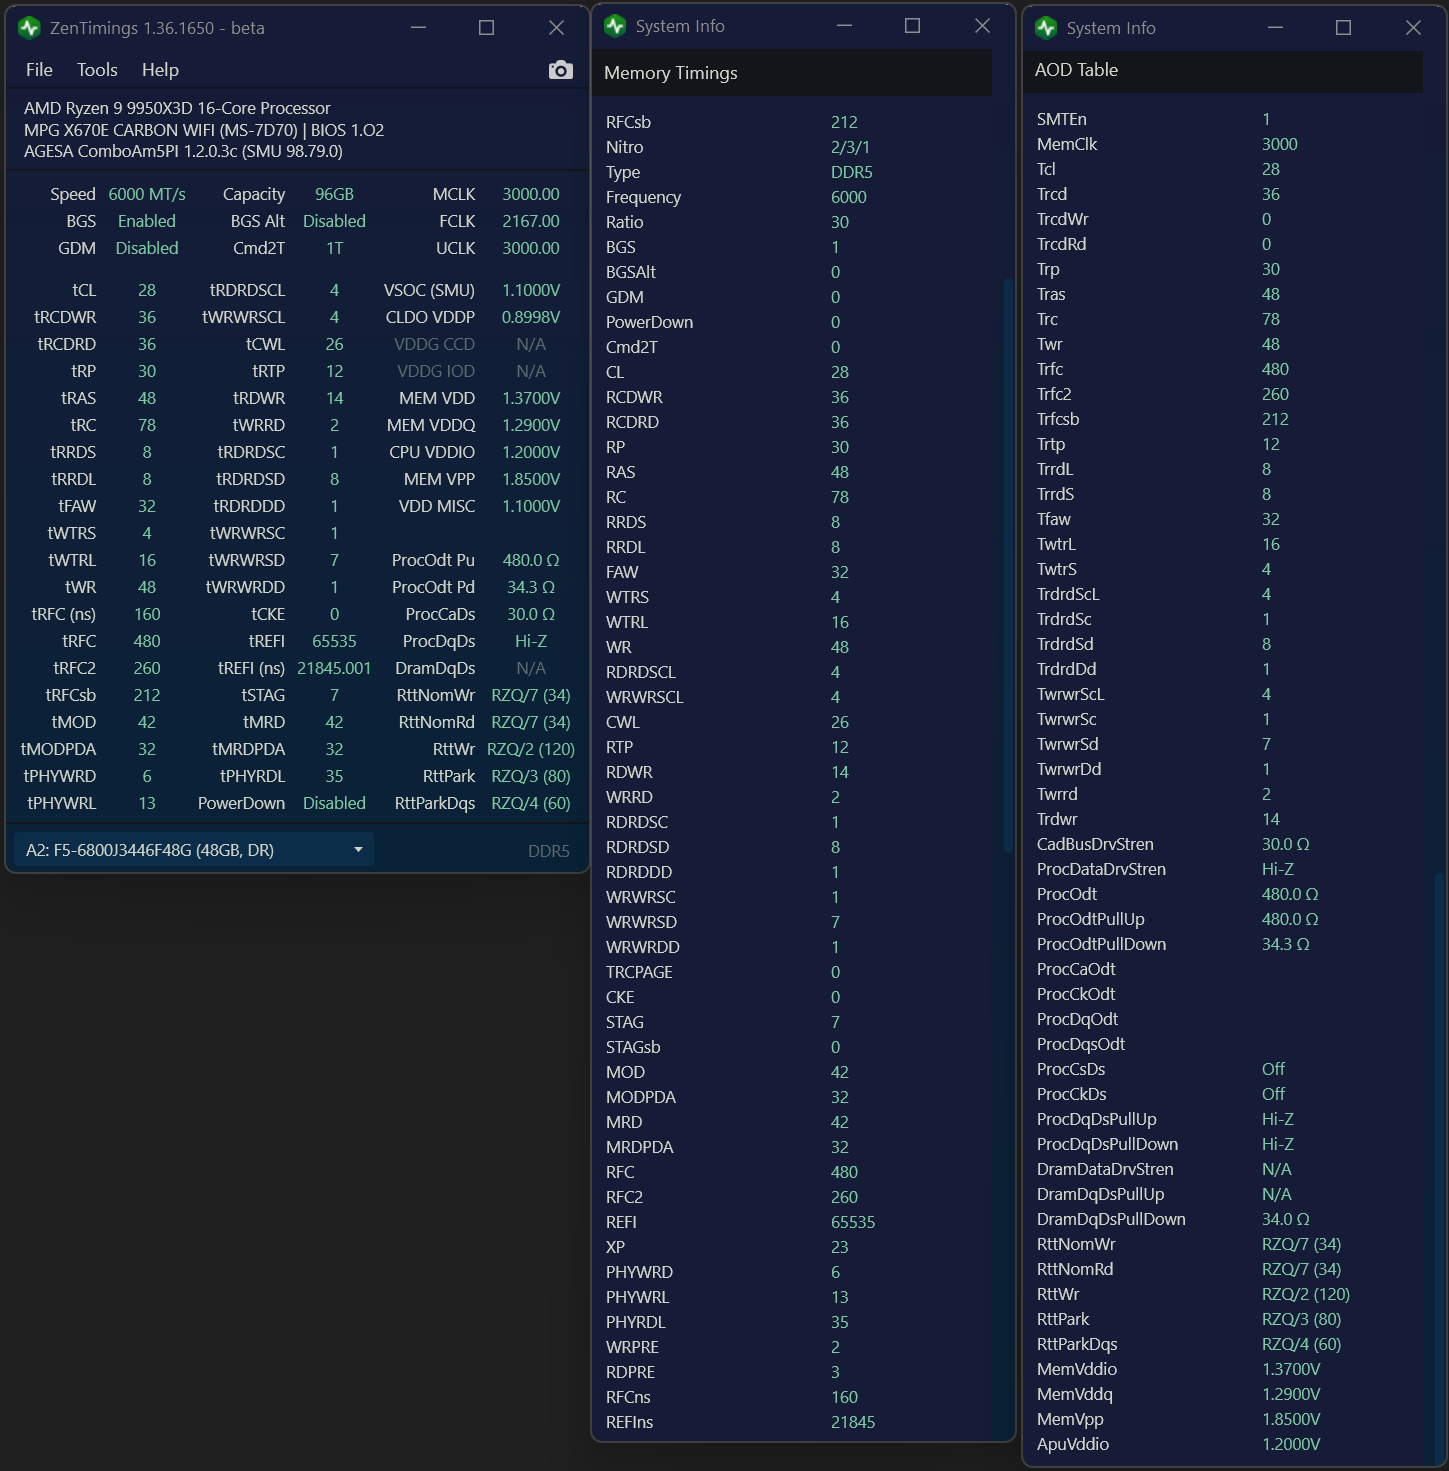Viewport: 1449px width, 1471px height.
Task: Maximize the Memory Timings System Info window
Action: coord(912,26)
